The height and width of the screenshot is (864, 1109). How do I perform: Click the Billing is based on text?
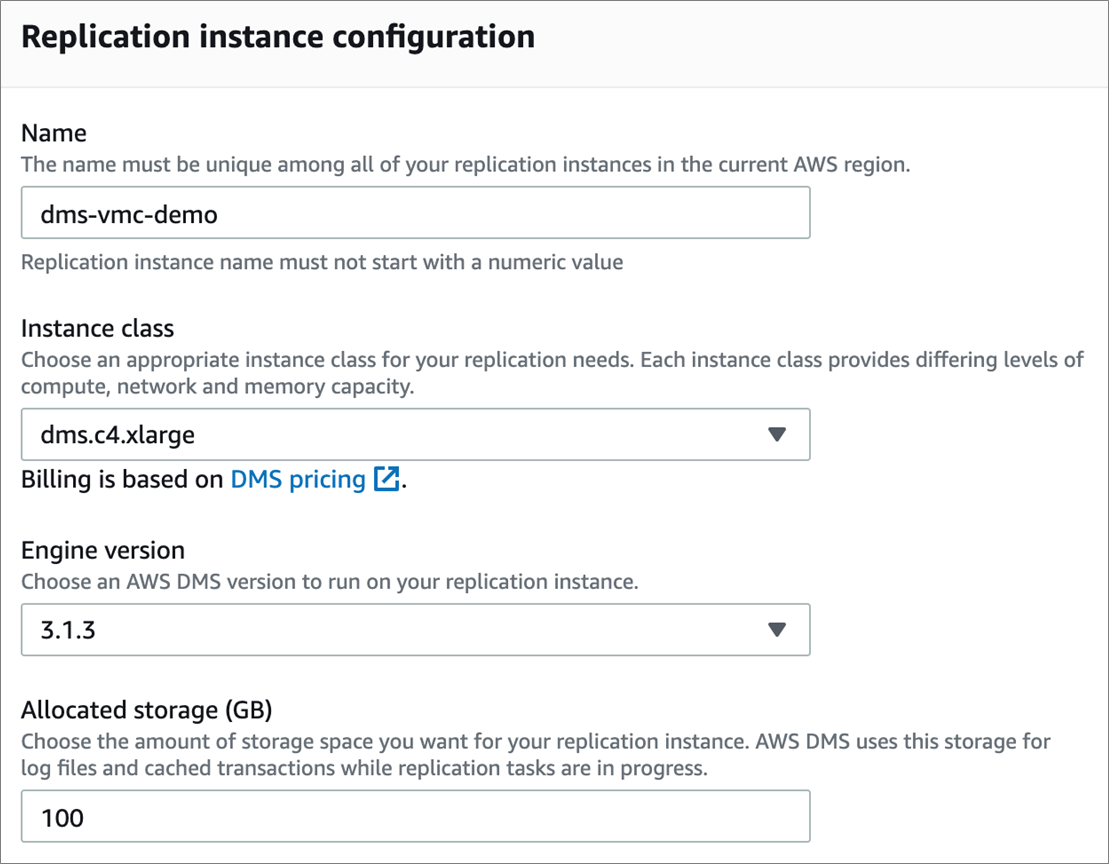pos(120,479)
